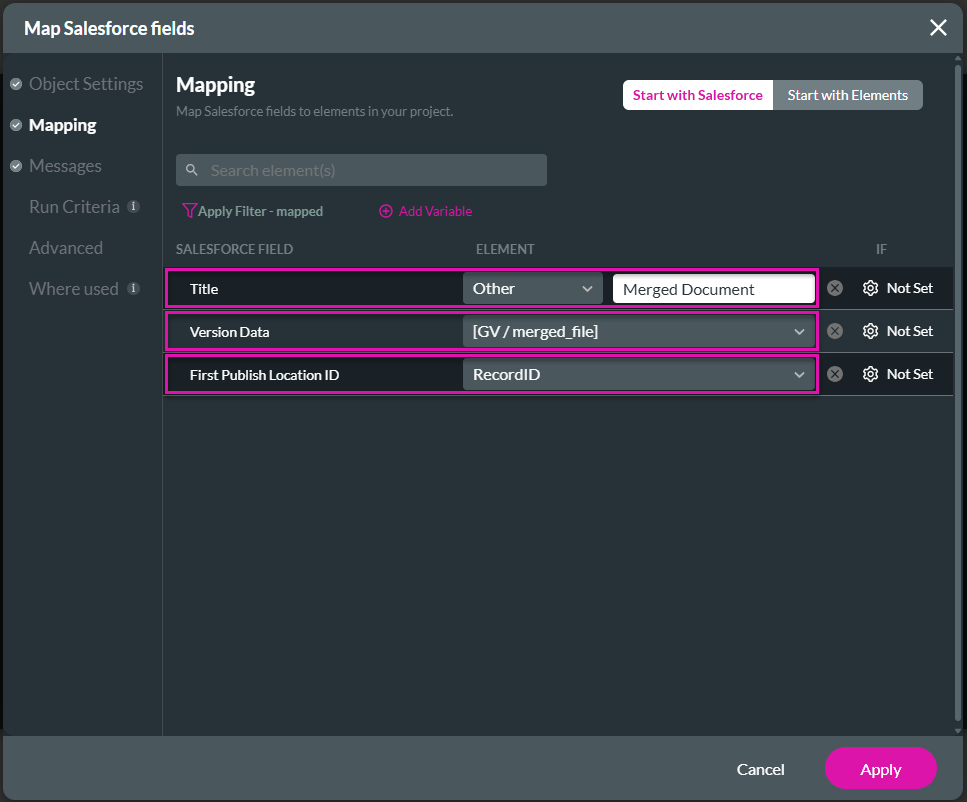The width and height of the screenshot is (967, 802).
Task: Select the Title Salesforce field label
Action: click(204, 289)
